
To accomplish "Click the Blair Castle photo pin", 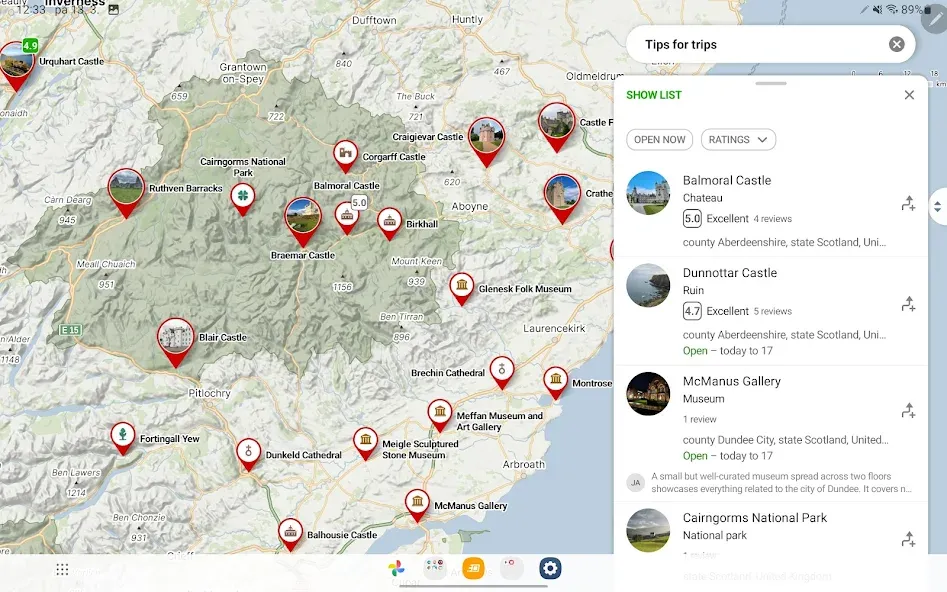I will coord(175,339).
